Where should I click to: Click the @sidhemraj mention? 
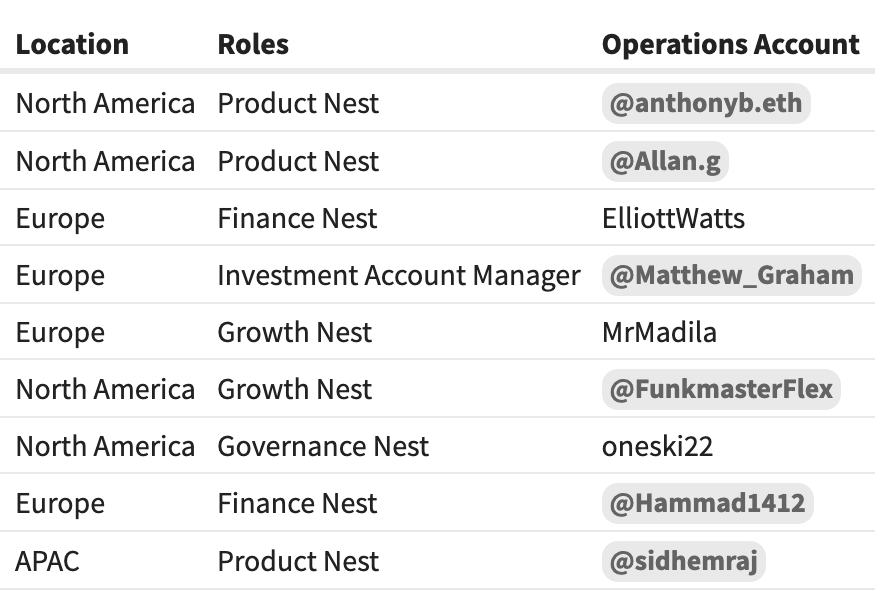coord(683,561)
